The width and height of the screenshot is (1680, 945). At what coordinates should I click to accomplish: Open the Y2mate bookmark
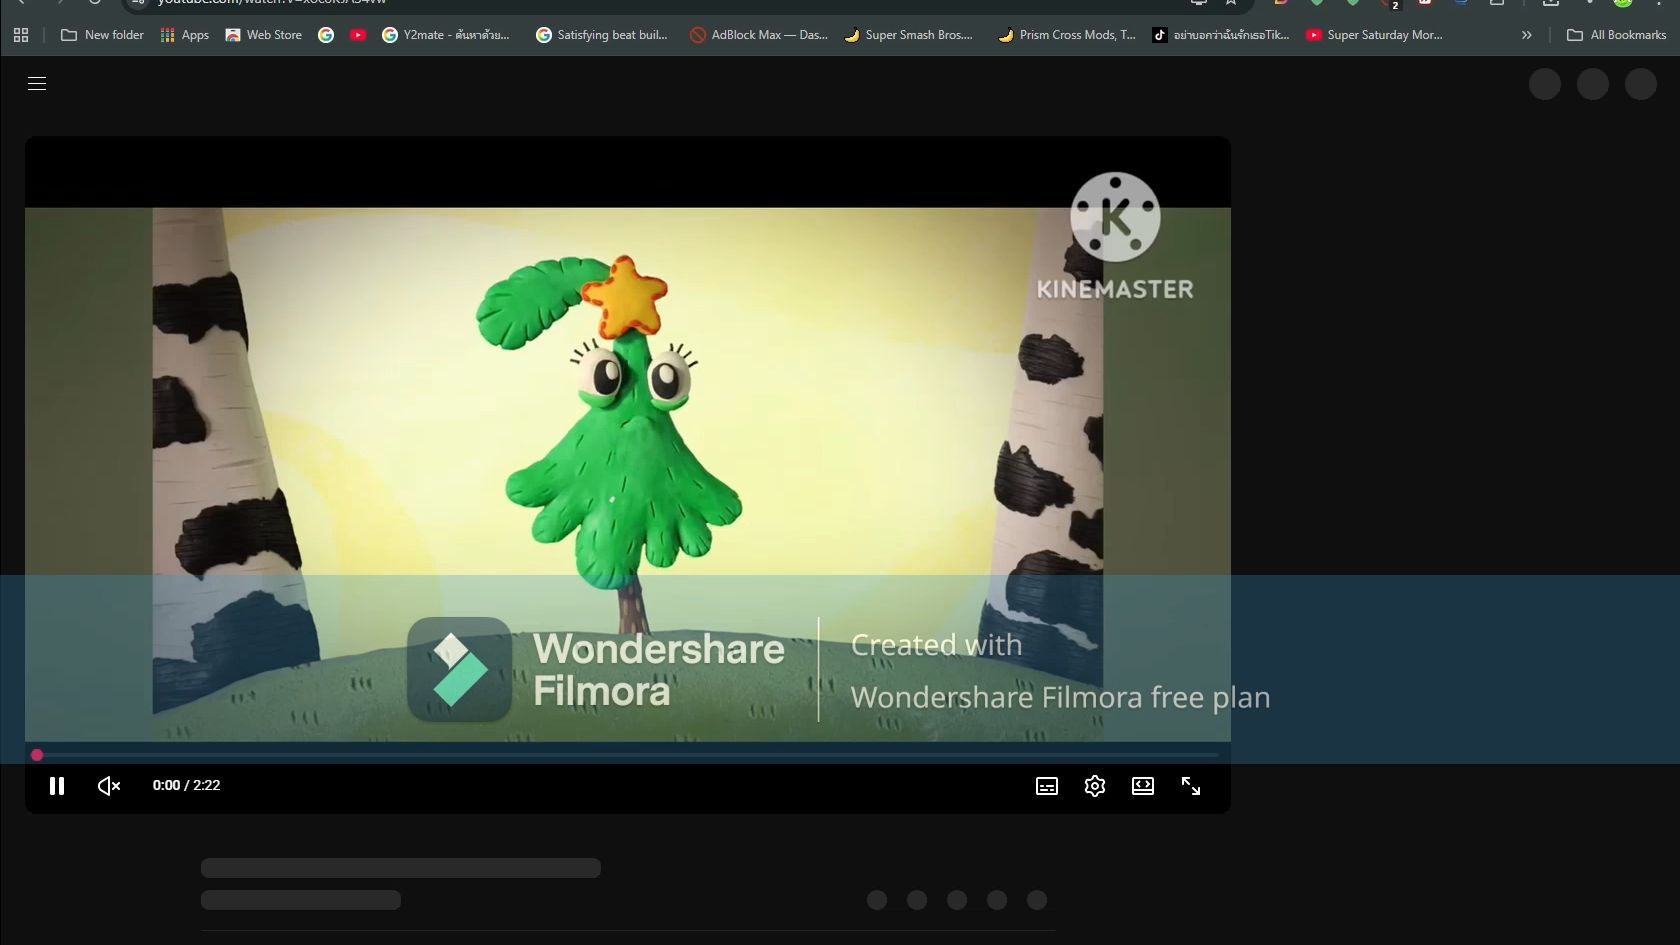[446, 35]
